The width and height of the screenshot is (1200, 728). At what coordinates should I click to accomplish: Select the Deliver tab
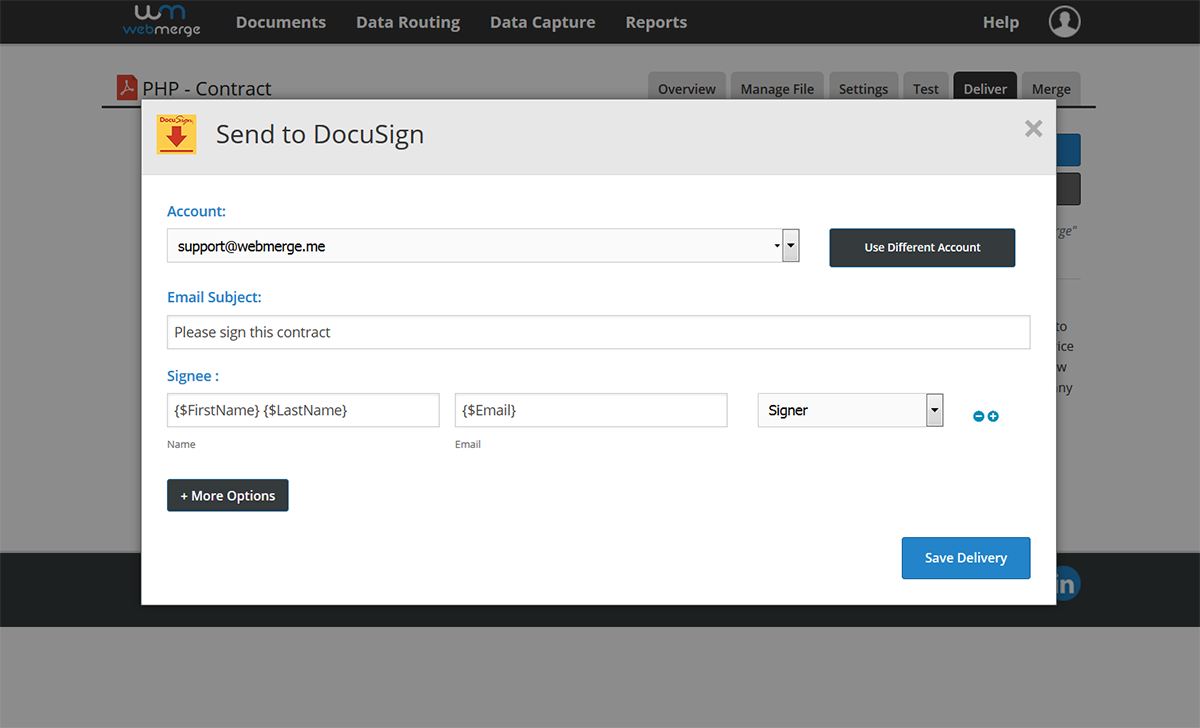pos(985,89)
